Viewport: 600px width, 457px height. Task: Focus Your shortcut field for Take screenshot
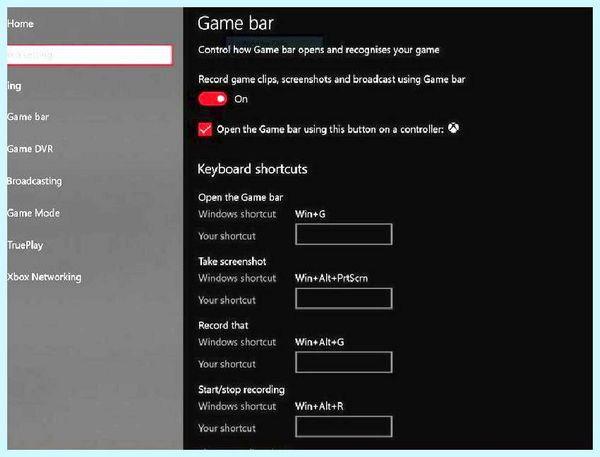point(344,299)
